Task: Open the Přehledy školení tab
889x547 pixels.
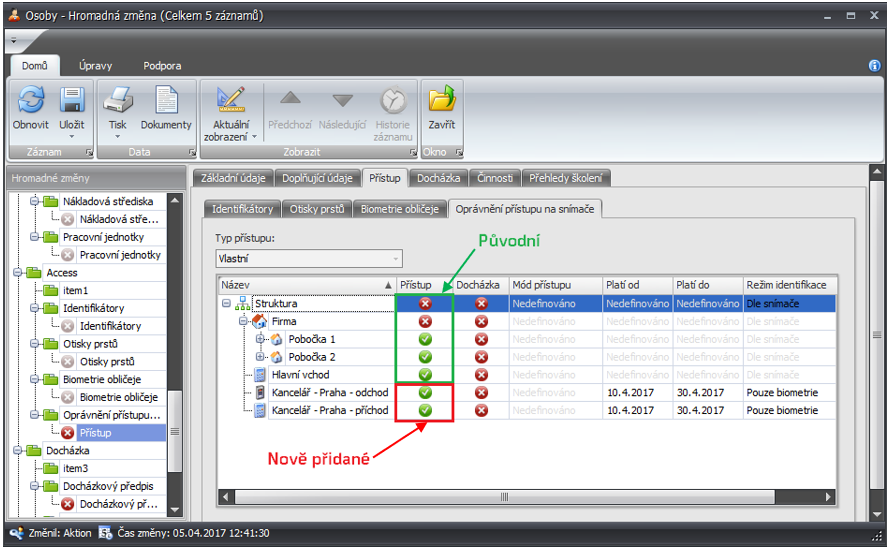Action: coord(566,178)
